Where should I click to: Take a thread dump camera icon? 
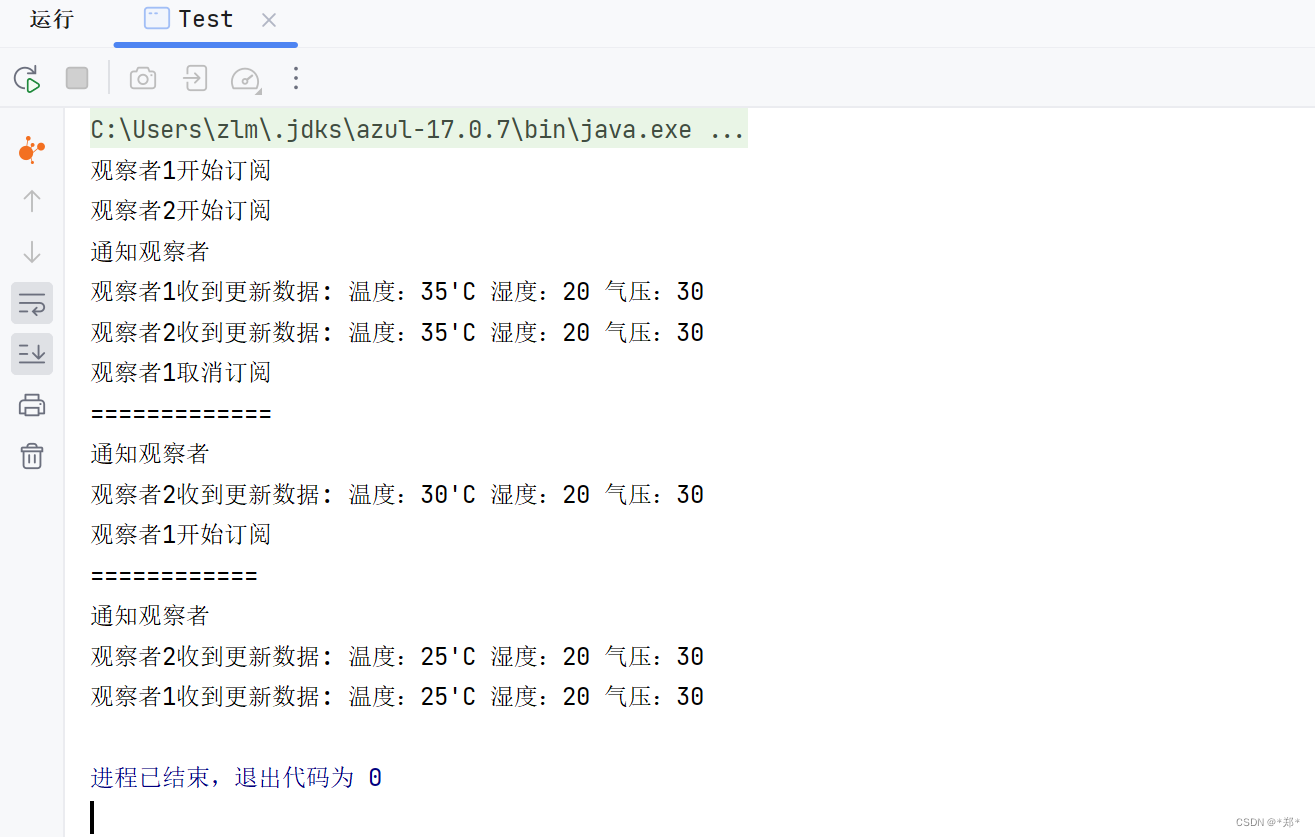click(143, 78)
